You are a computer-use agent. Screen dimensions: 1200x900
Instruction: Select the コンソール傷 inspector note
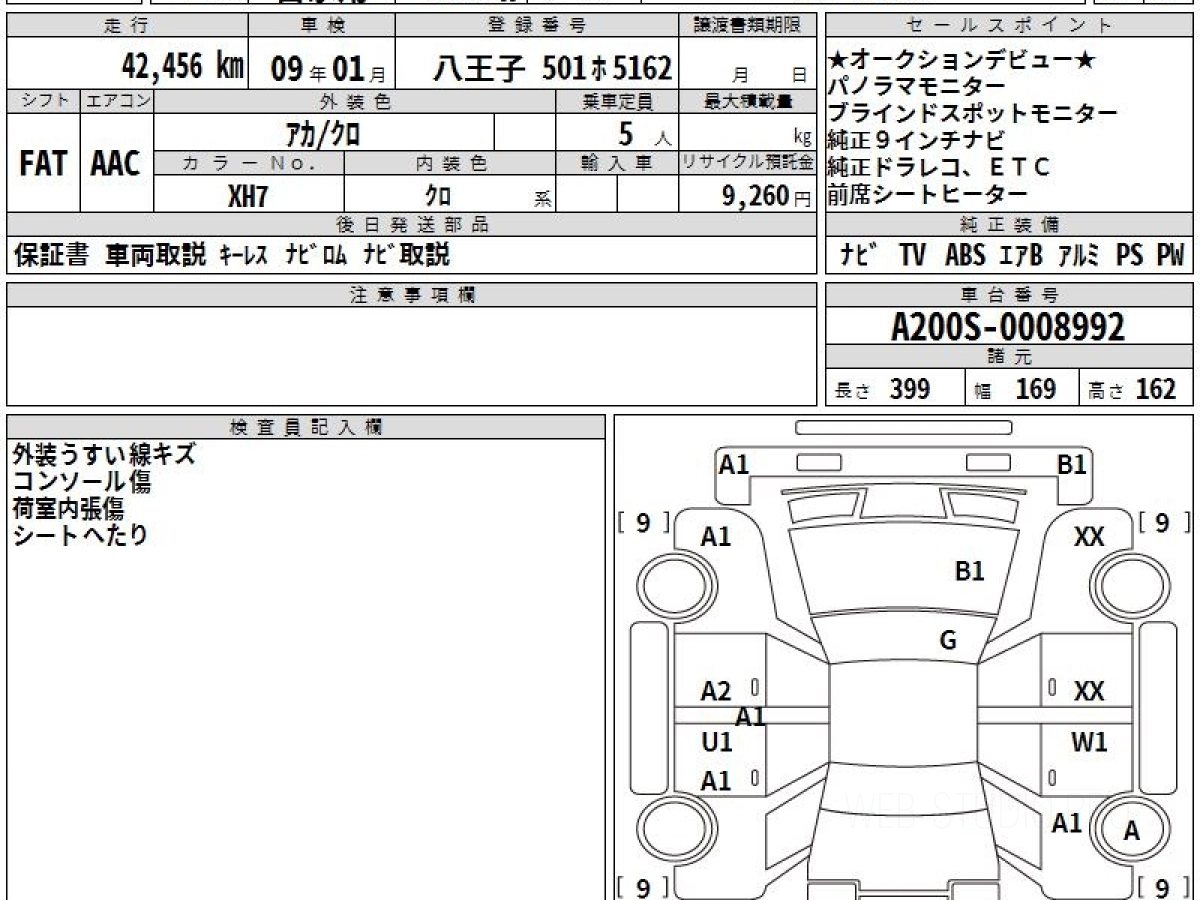click(82, 482)
